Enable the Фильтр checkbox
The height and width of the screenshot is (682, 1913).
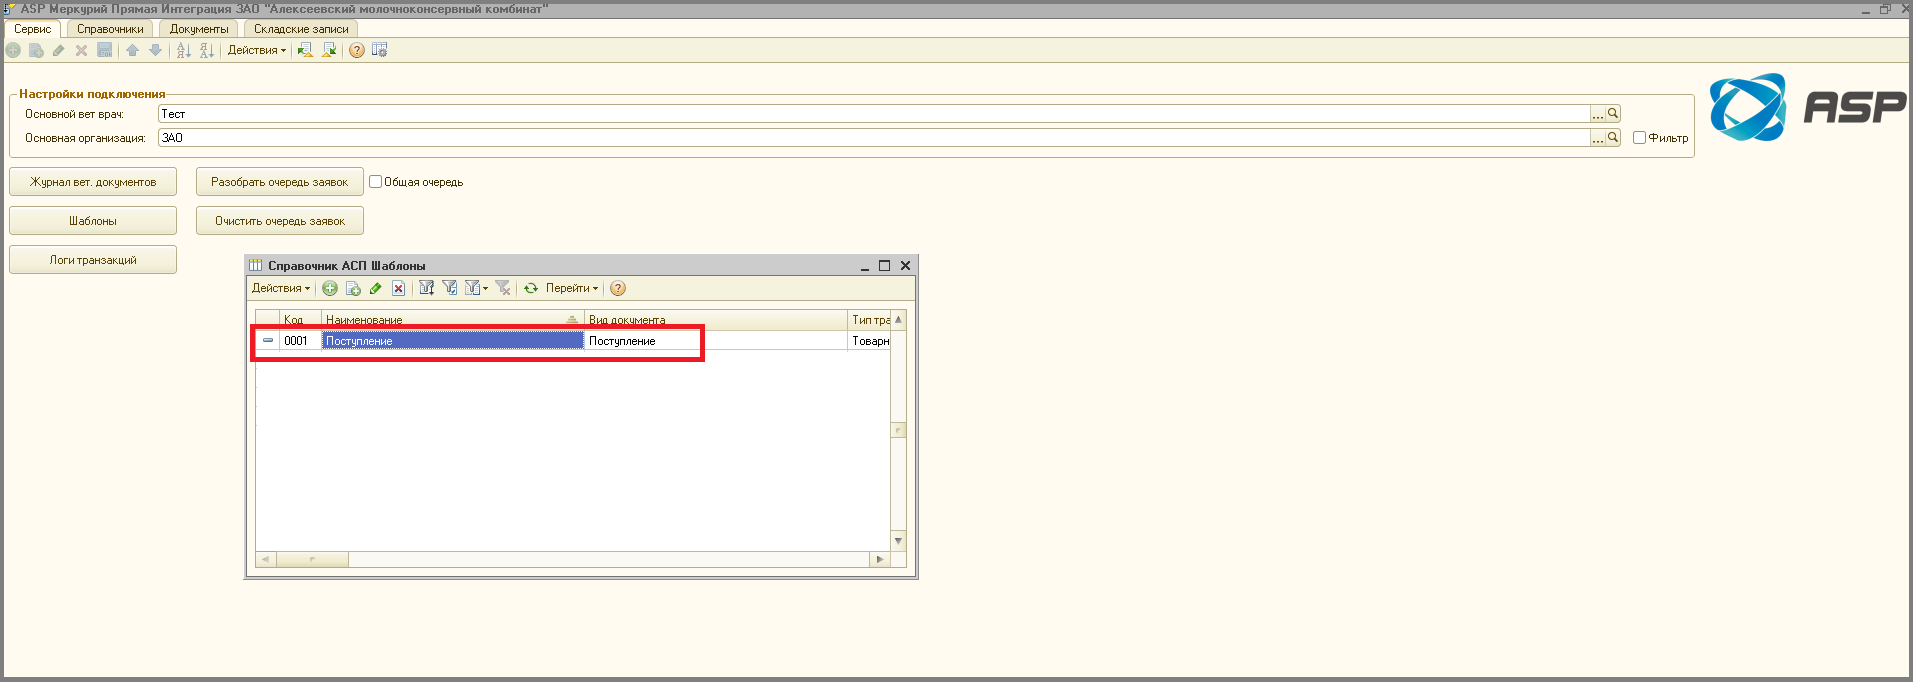tap(1639, 138)
